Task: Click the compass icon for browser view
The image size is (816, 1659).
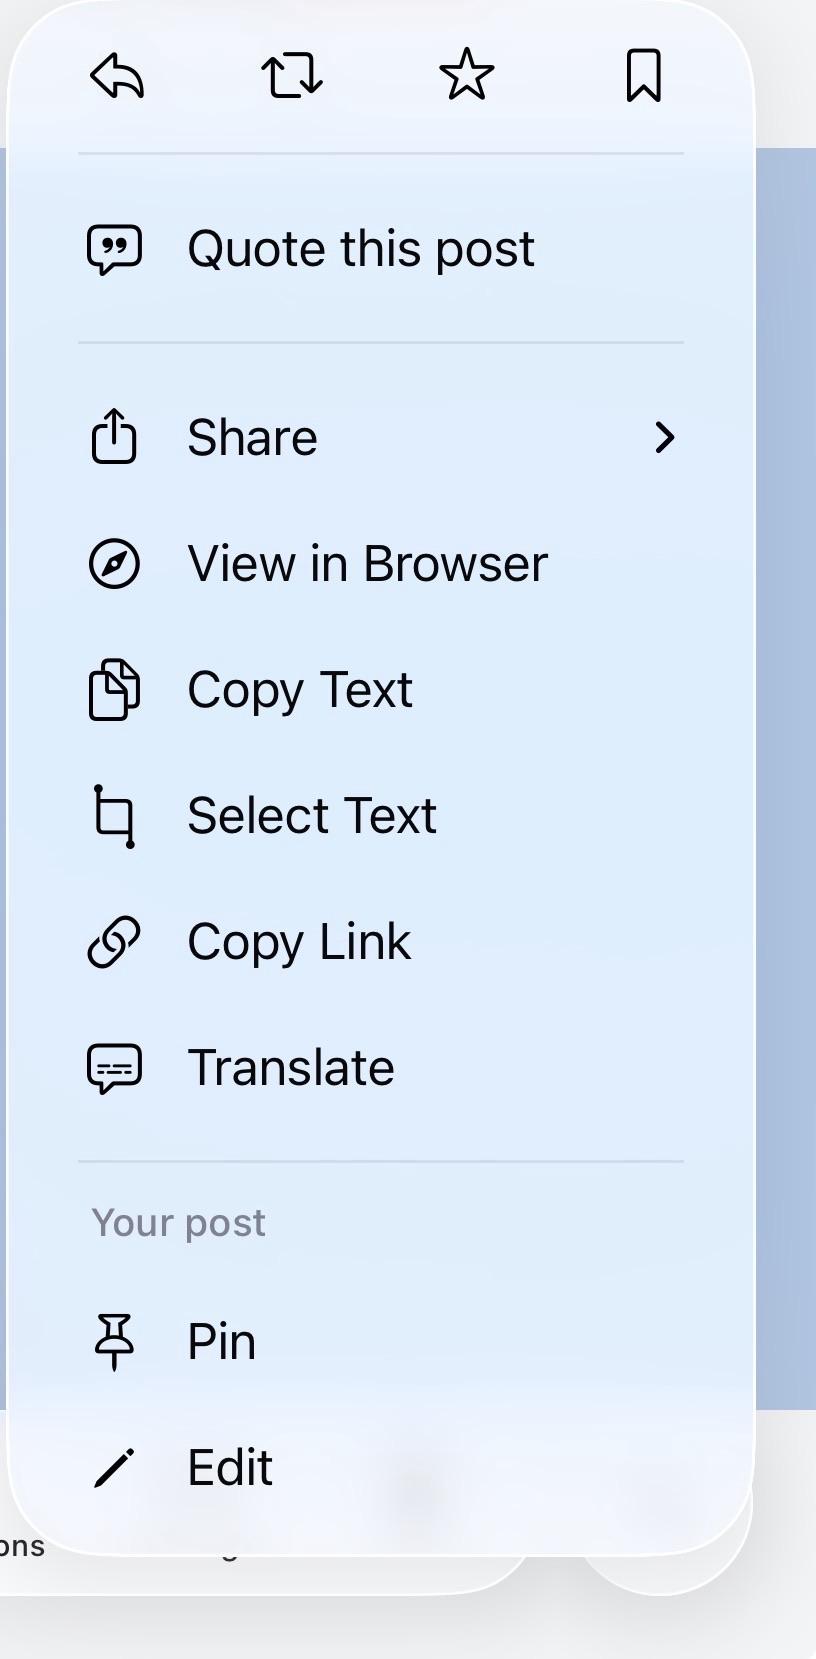Action: click(114, 564)
